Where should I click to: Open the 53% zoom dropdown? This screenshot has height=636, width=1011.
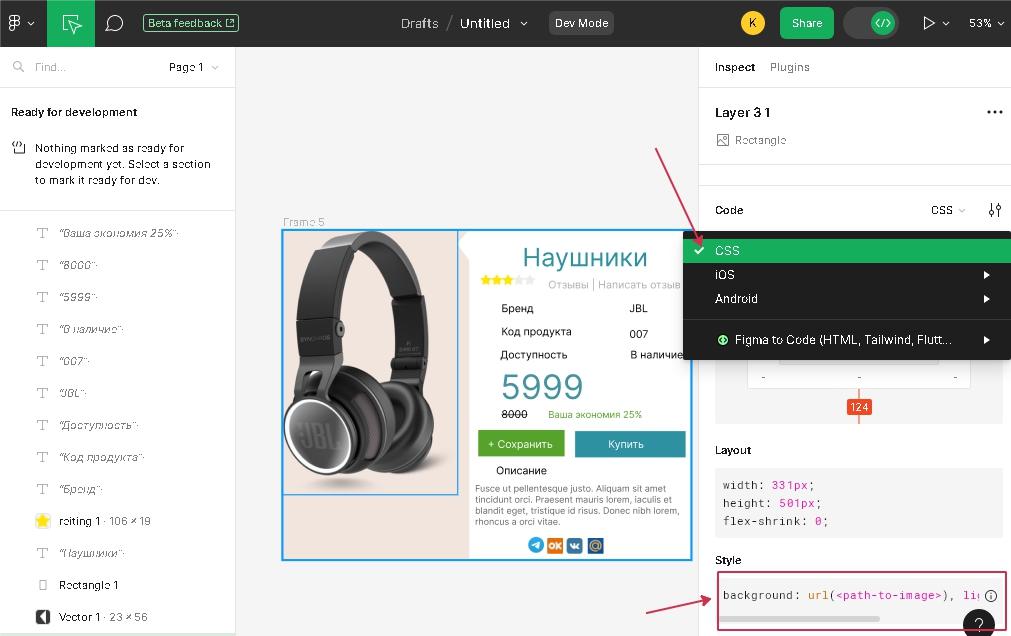click(986, 23)
